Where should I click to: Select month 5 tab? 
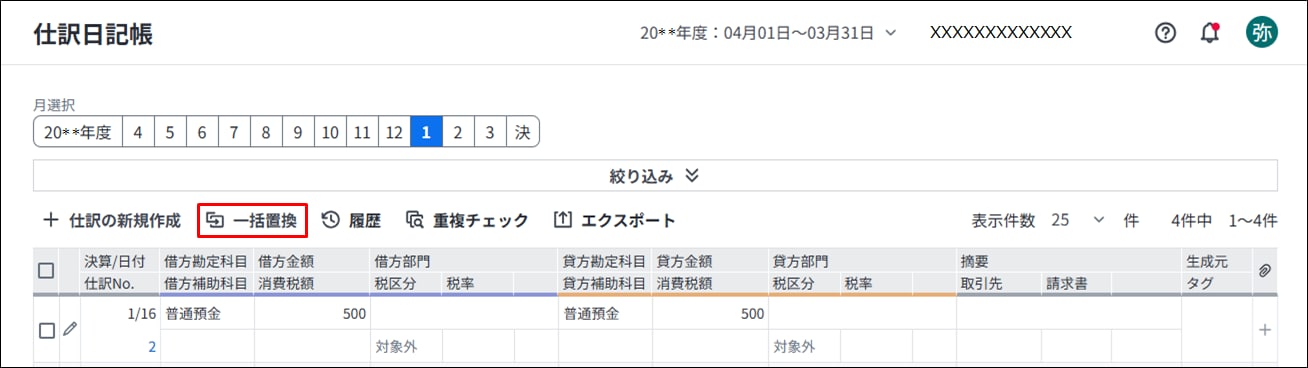[170, 132]
